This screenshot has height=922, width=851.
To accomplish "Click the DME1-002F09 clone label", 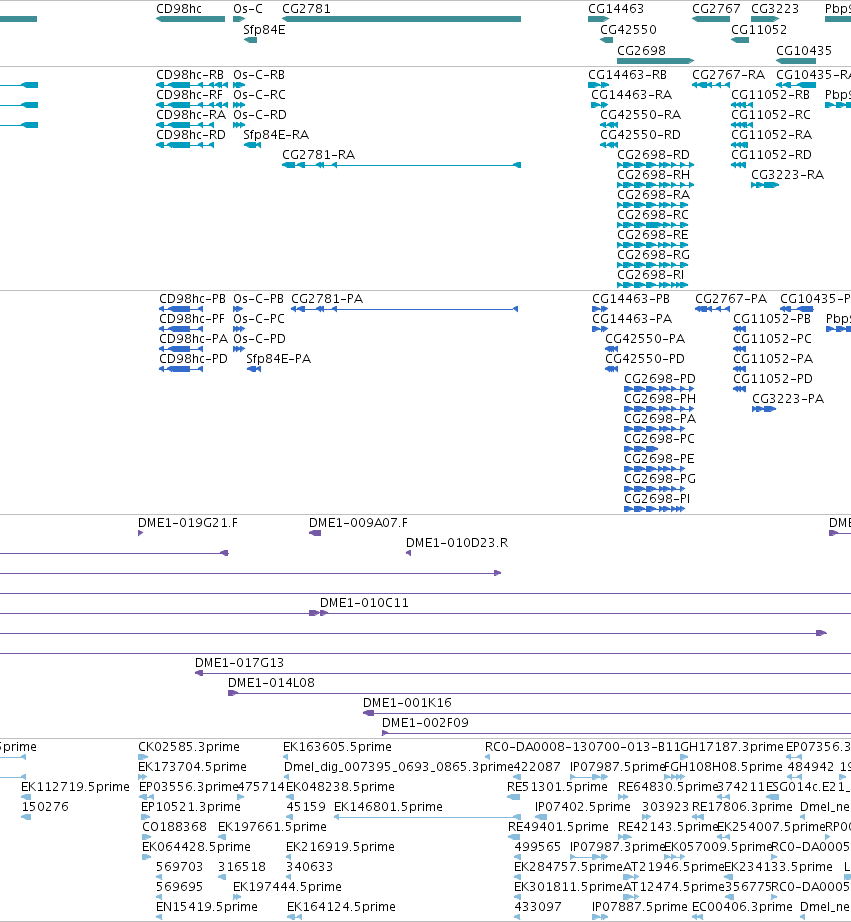I will 425,723.
